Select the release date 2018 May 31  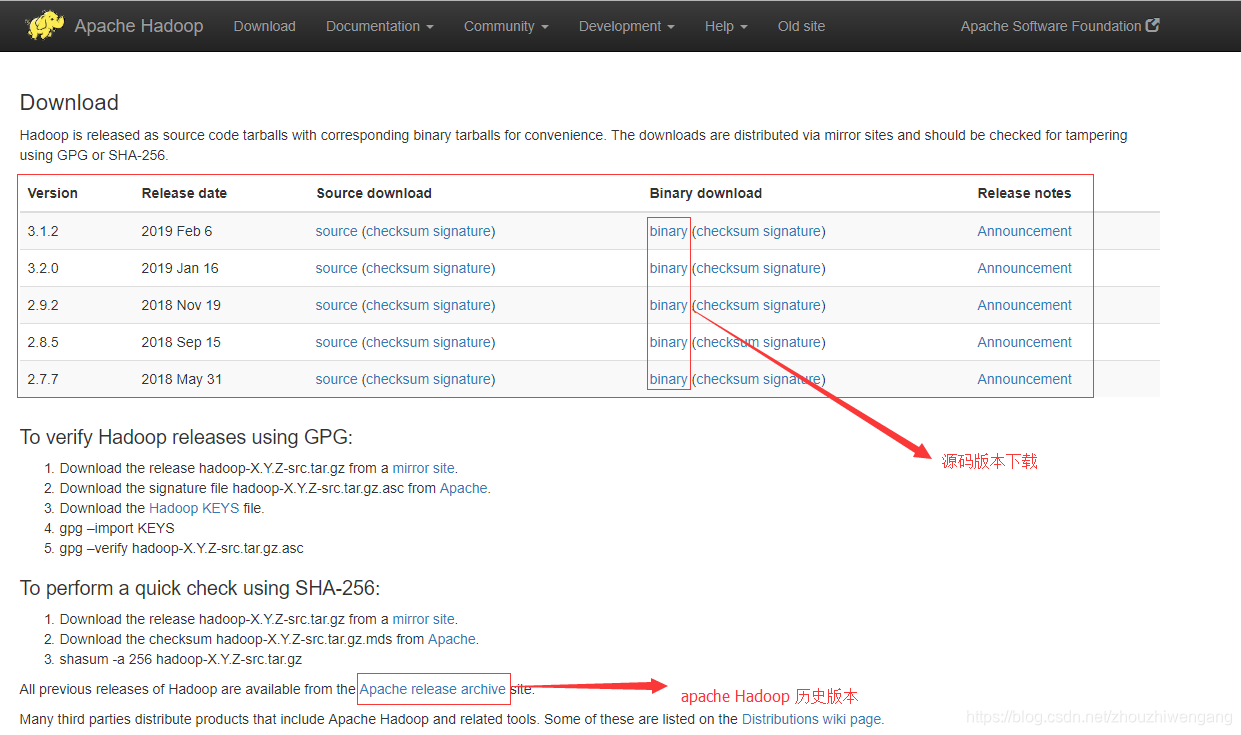(x=182, y=379)
